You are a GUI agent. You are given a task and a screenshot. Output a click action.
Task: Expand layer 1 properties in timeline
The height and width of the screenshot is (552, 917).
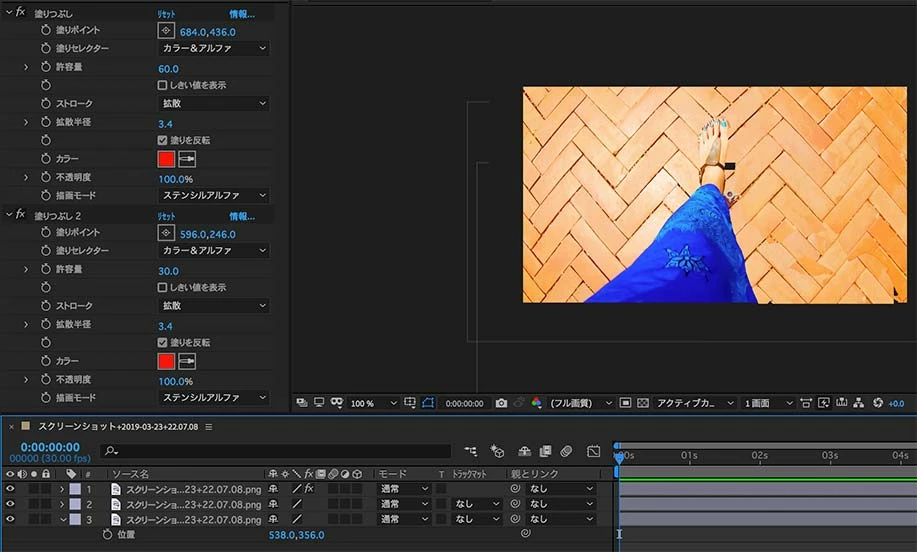[x=62, y=489]
